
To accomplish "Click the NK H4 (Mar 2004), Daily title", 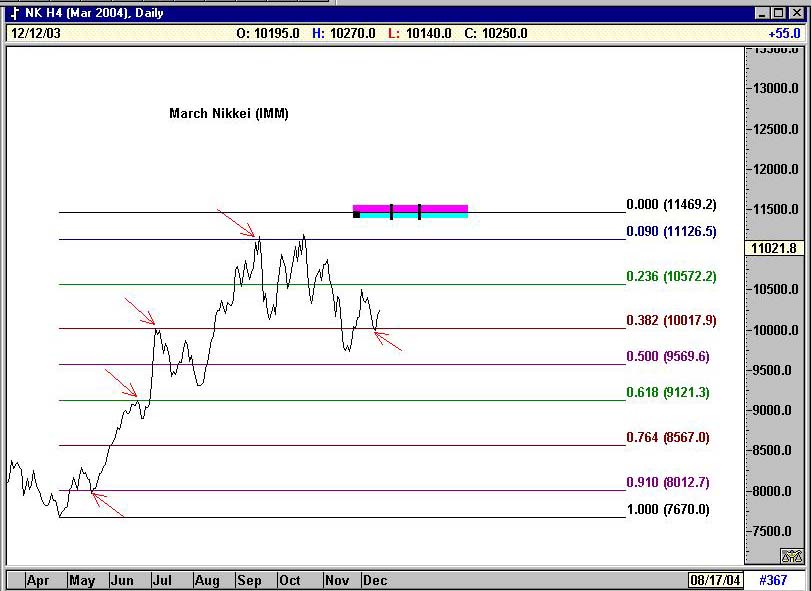I will pyautogui.click(x=94, y=13).
